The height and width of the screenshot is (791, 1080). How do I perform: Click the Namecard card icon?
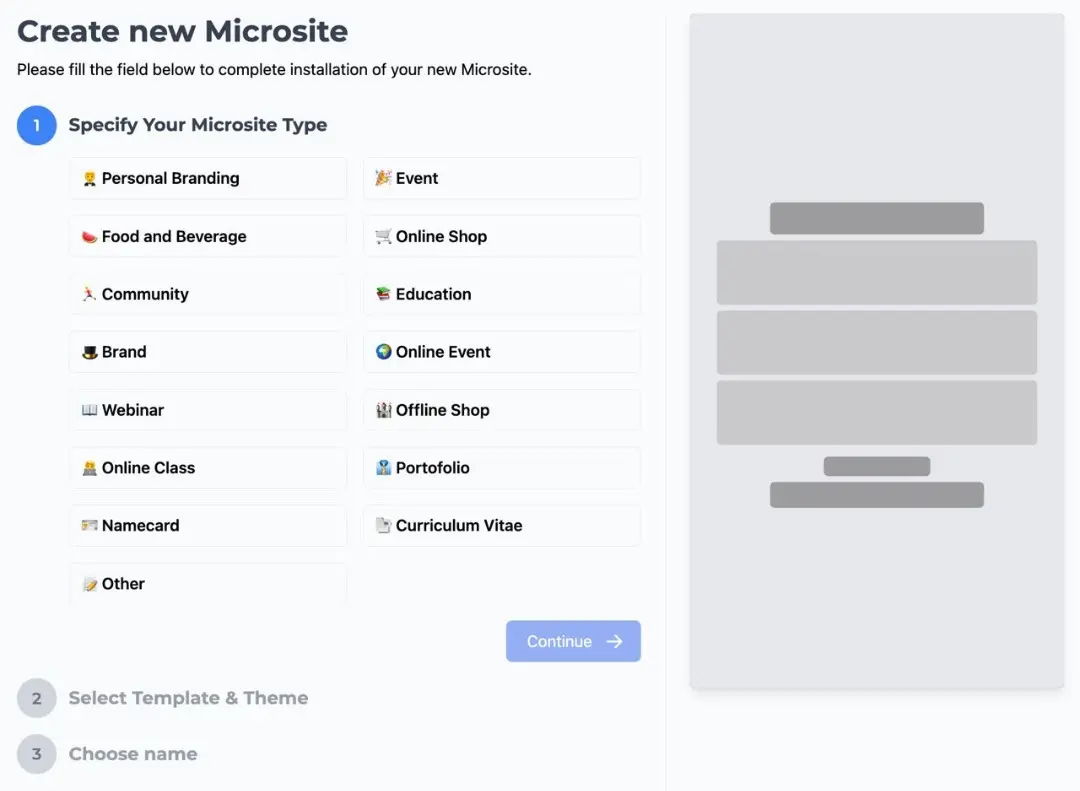89,526
